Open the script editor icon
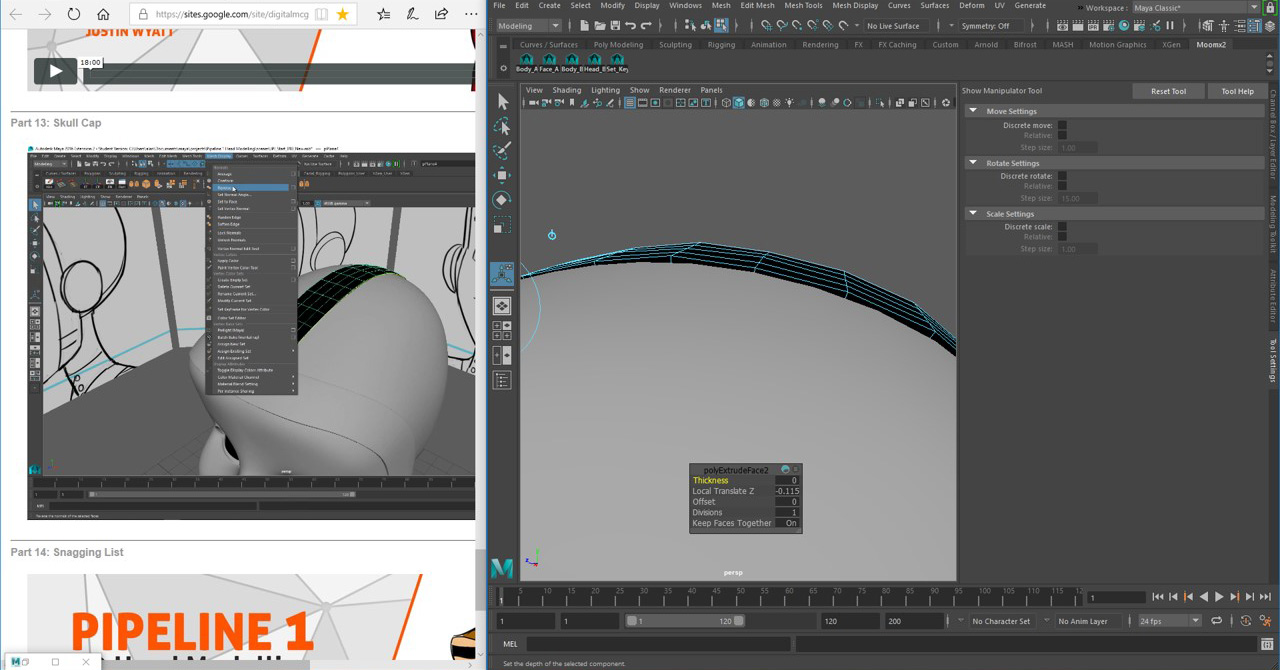Screen dimensions: 1280x670 click(1267, 644)
